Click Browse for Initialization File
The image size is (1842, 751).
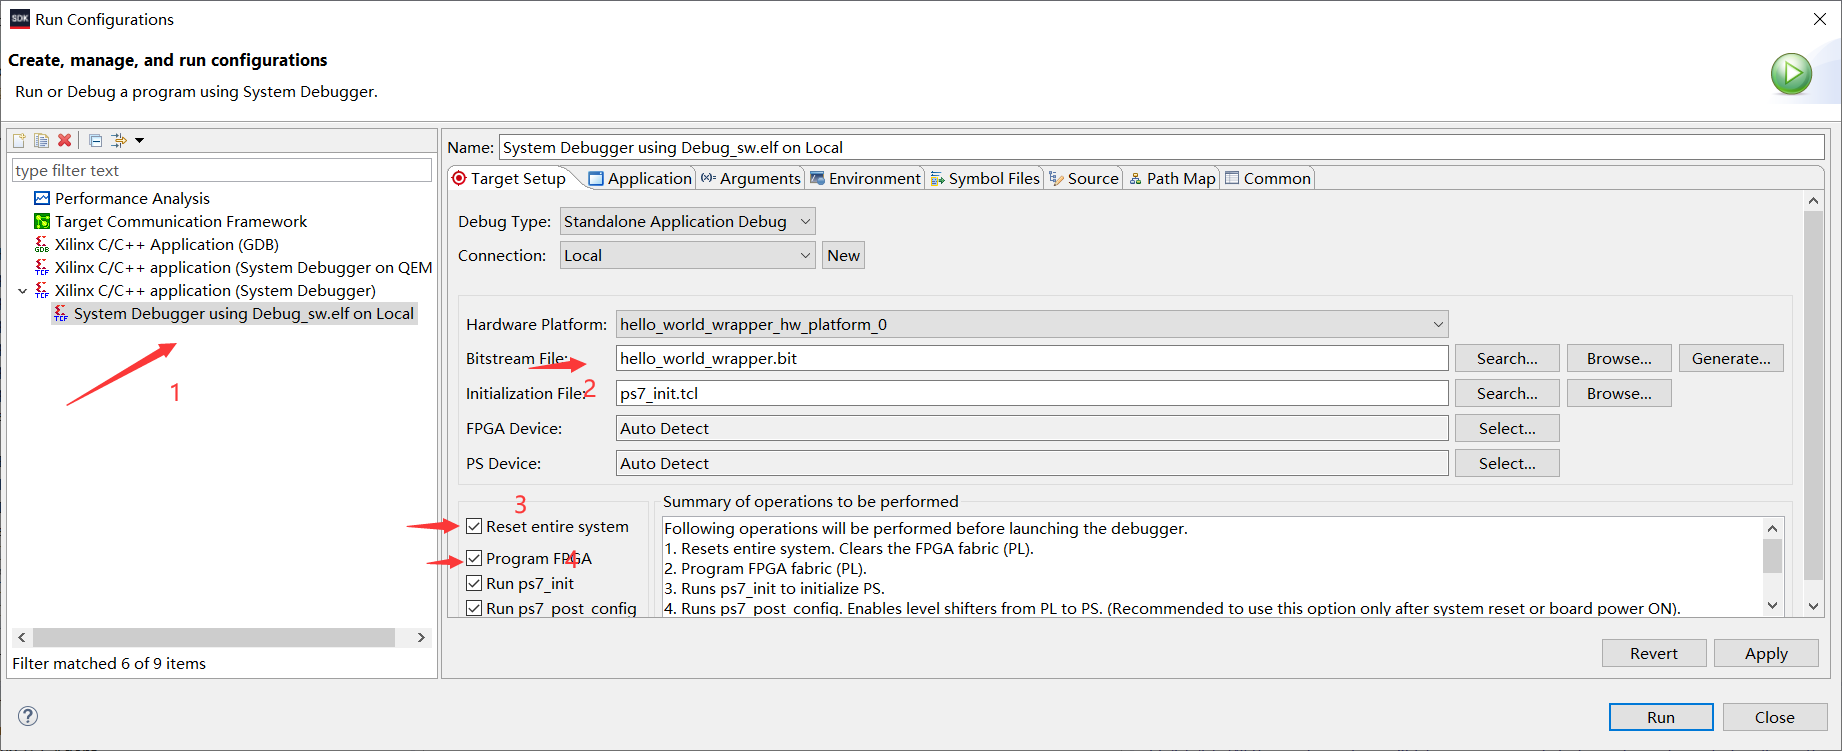coord(1619,393)
